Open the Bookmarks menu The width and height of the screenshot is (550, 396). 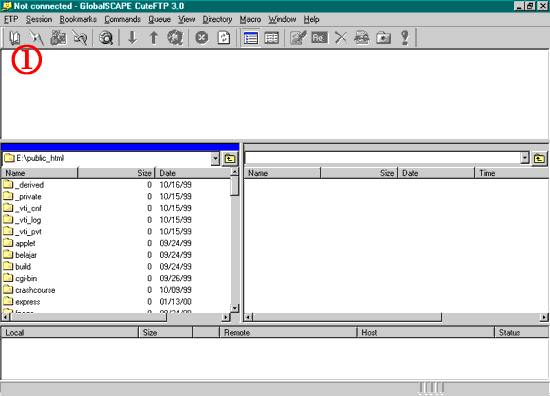[78, 19]
